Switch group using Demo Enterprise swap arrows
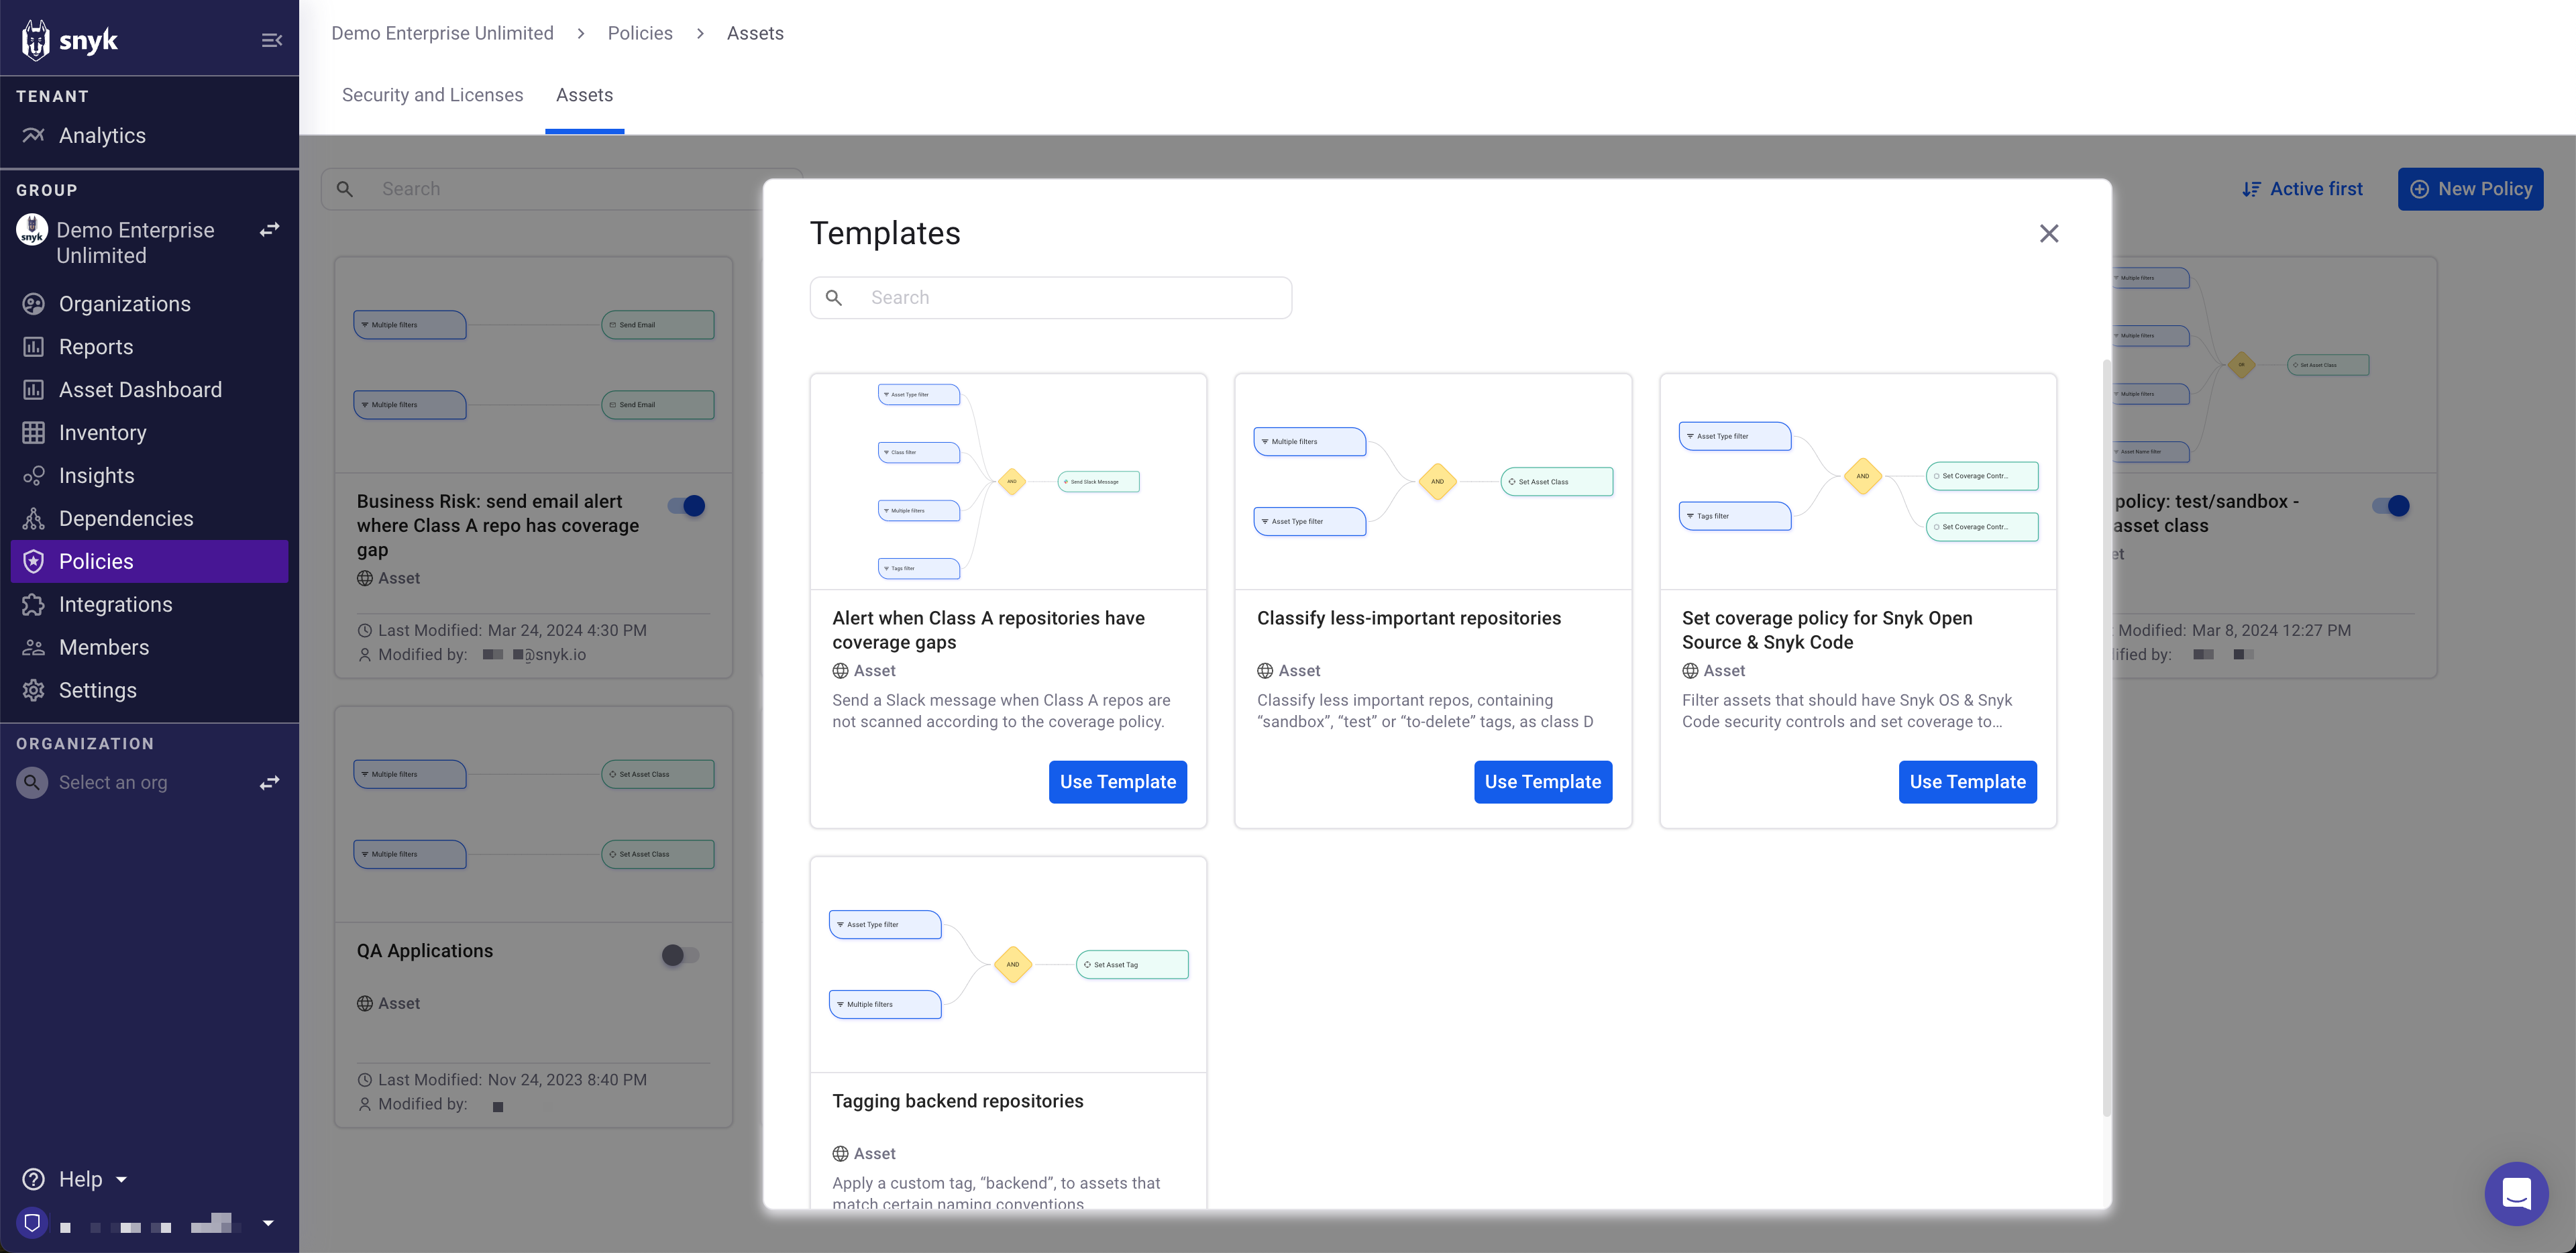This screenshot has width=2576, height=1253. coord(269,230)
